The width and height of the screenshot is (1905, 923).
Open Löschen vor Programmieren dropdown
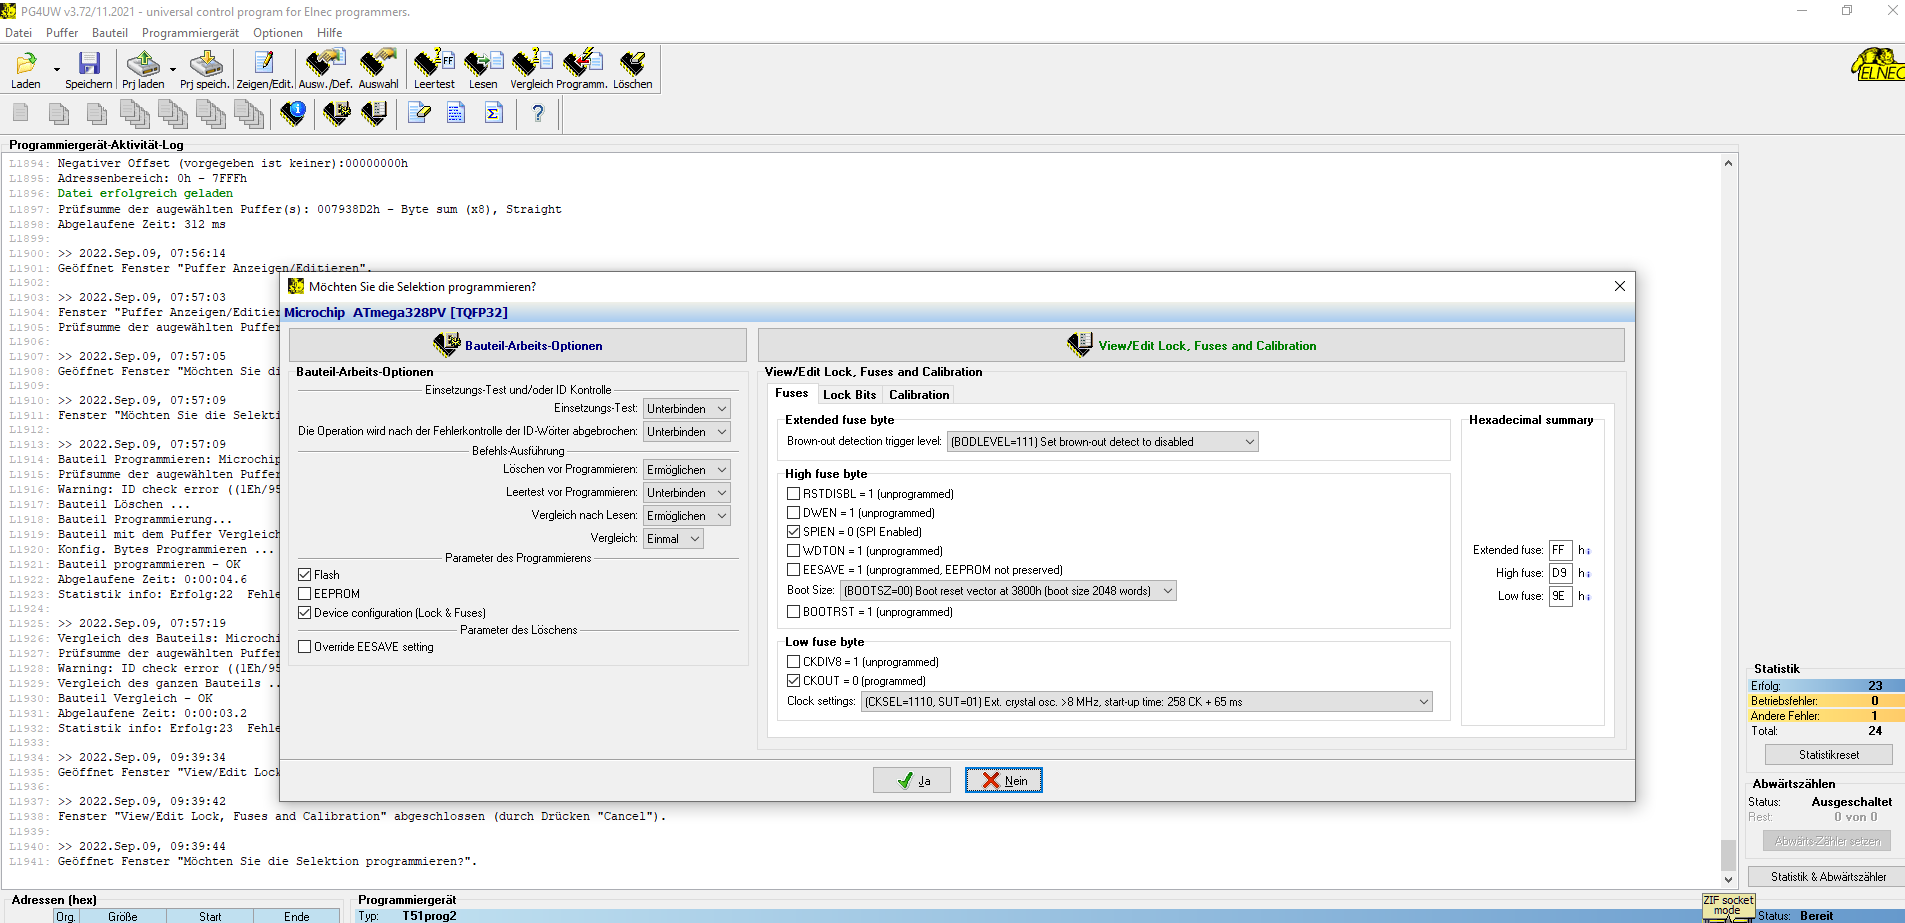[686, 470]
